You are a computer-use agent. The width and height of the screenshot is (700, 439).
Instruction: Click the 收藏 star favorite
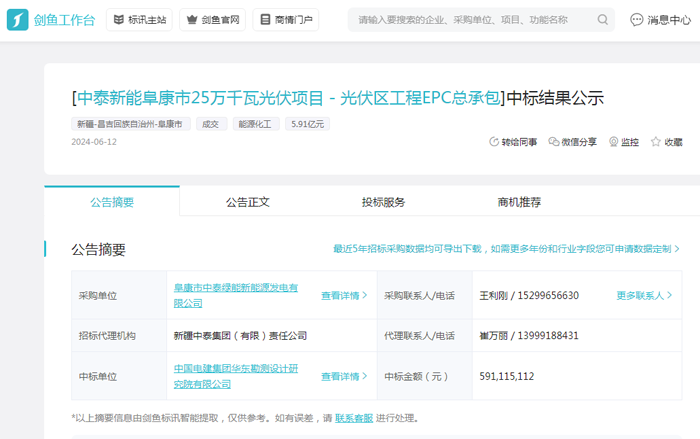pyautogui.click(x=667, y=142)
